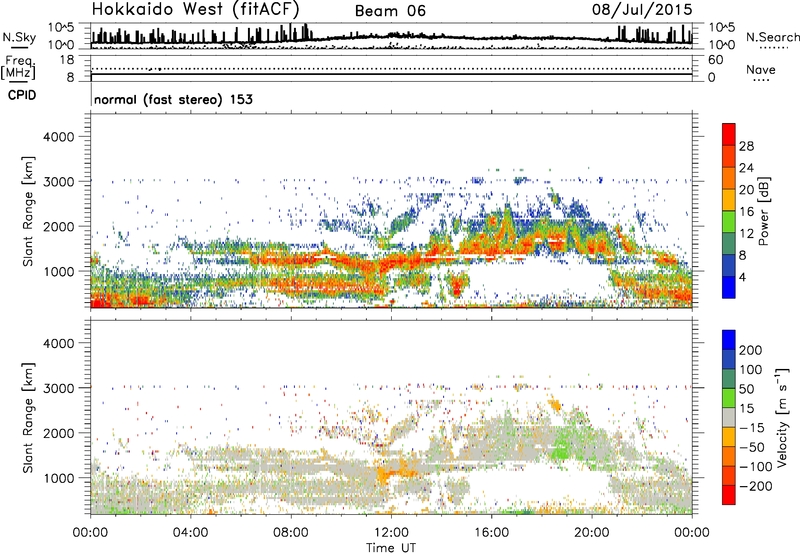Click the red top segment of the Power colorbar

tap(729, 134)
